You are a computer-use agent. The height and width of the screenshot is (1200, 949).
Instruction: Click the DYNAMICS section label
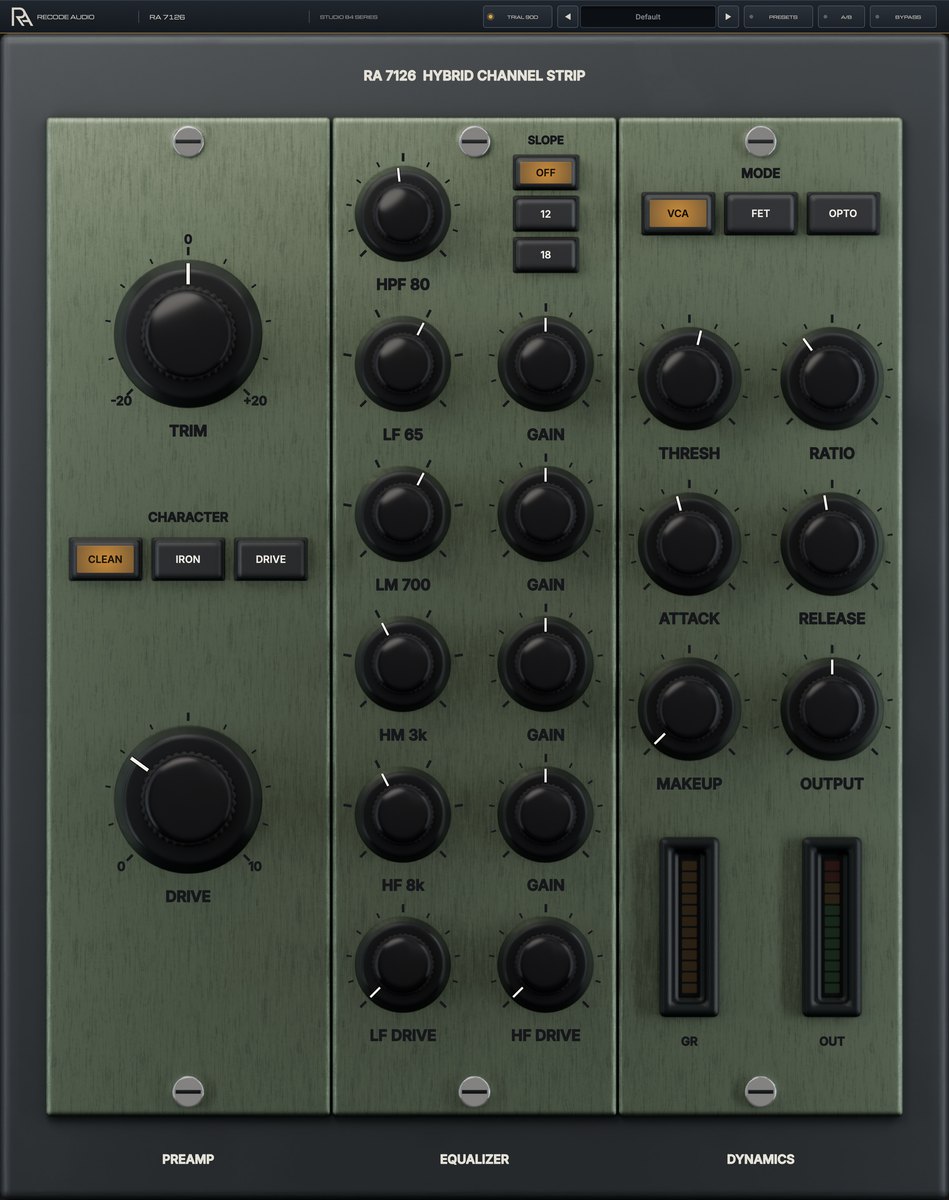pos(761,1159)
